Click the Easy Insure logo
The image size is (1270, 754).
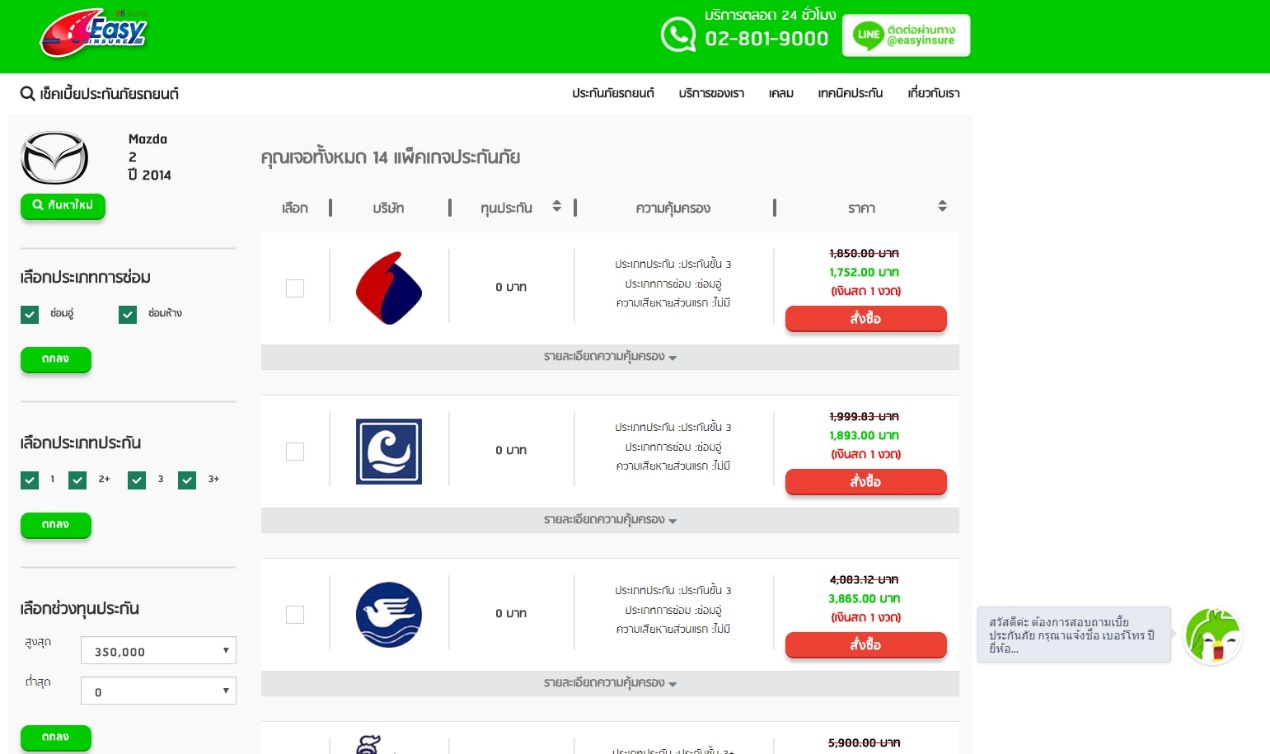(93, 33)
